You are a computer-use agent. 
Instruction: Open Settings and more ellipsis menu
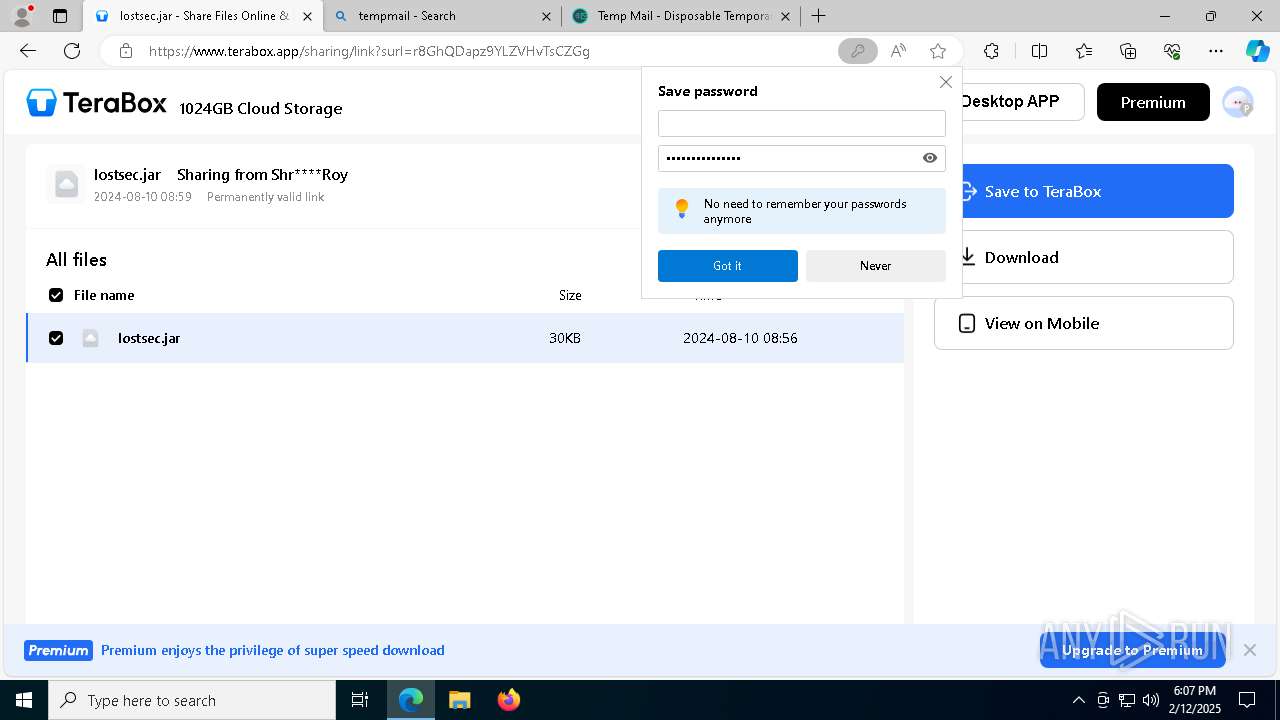coord(1216,51)
